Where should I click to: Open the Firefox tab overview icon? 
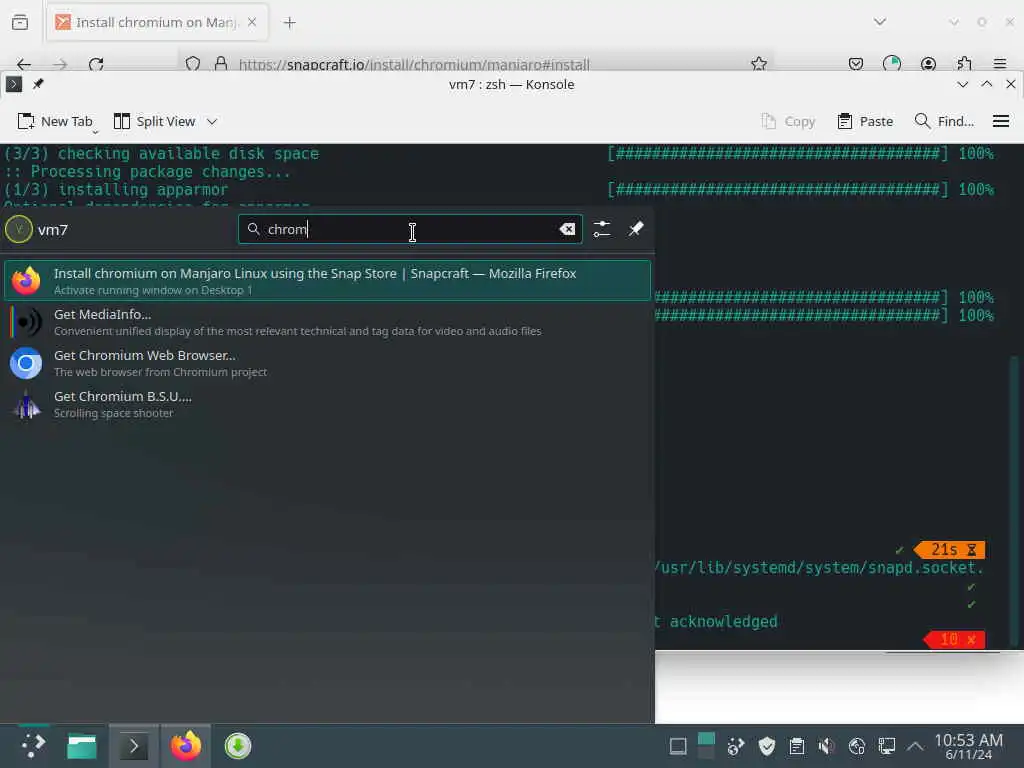pos(20,22)
